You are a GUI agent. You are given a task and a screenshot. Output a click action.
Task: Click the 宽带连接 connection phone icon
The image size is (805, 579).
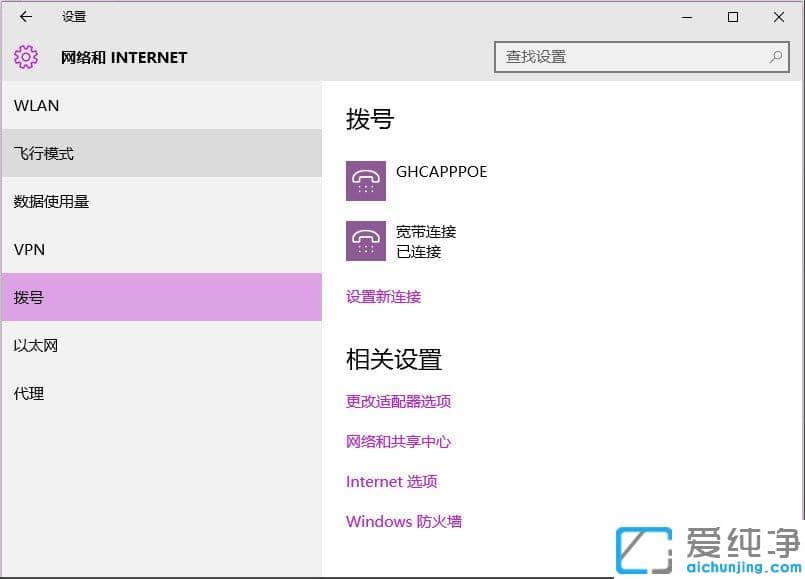click(x=366, y=241)
